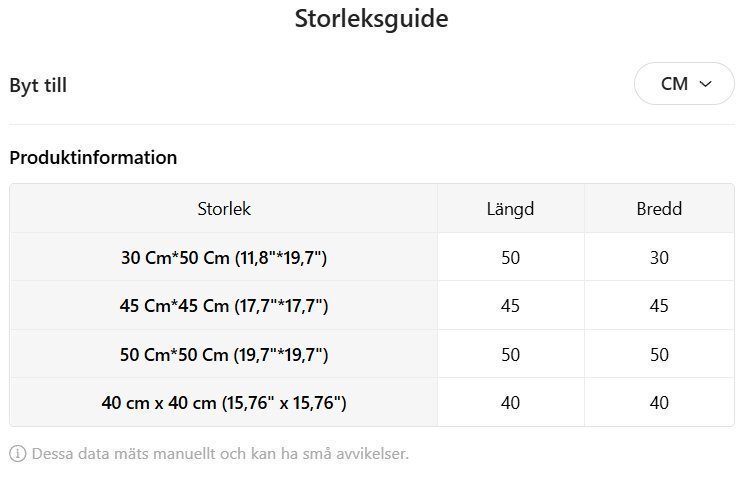Select the 45 Cm*45 Cm size row
This screenshot has width=747, height=487.
224,306
